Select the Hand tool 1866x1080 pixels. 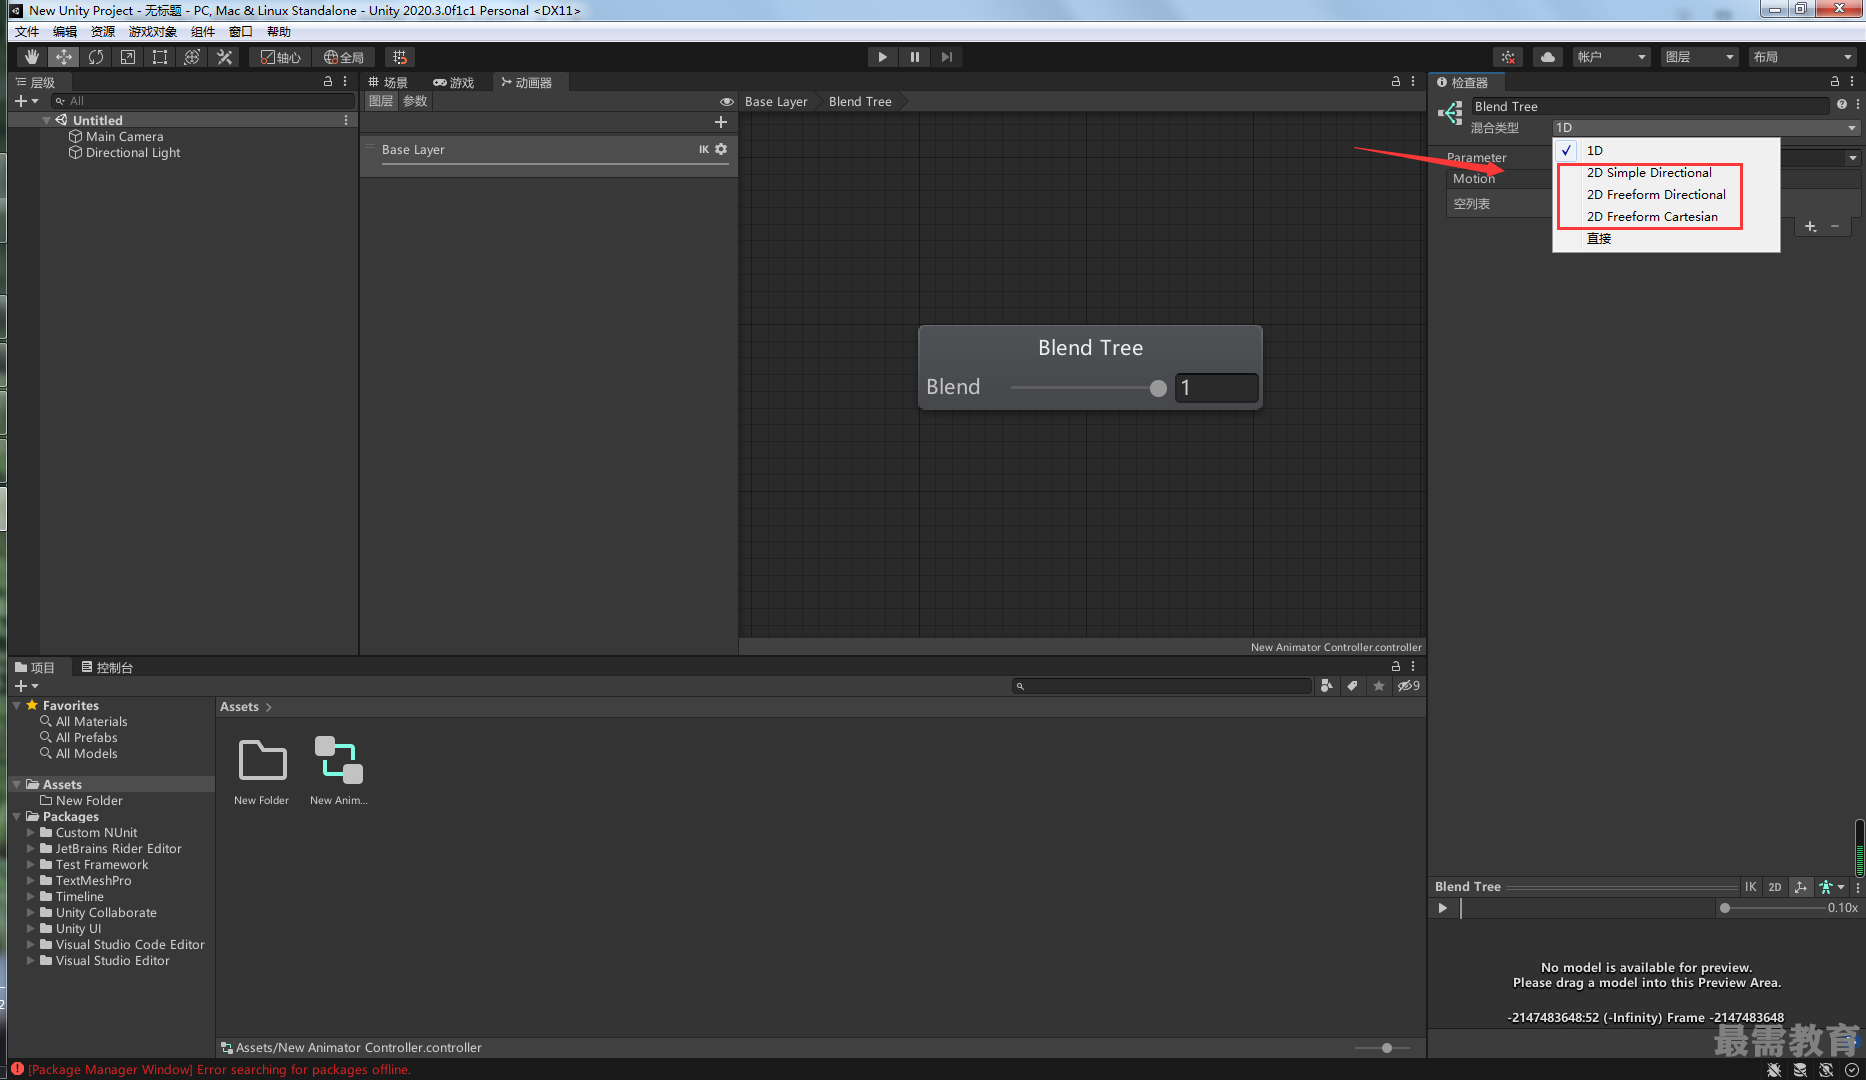pyautogui.click(x=32, y=57)
